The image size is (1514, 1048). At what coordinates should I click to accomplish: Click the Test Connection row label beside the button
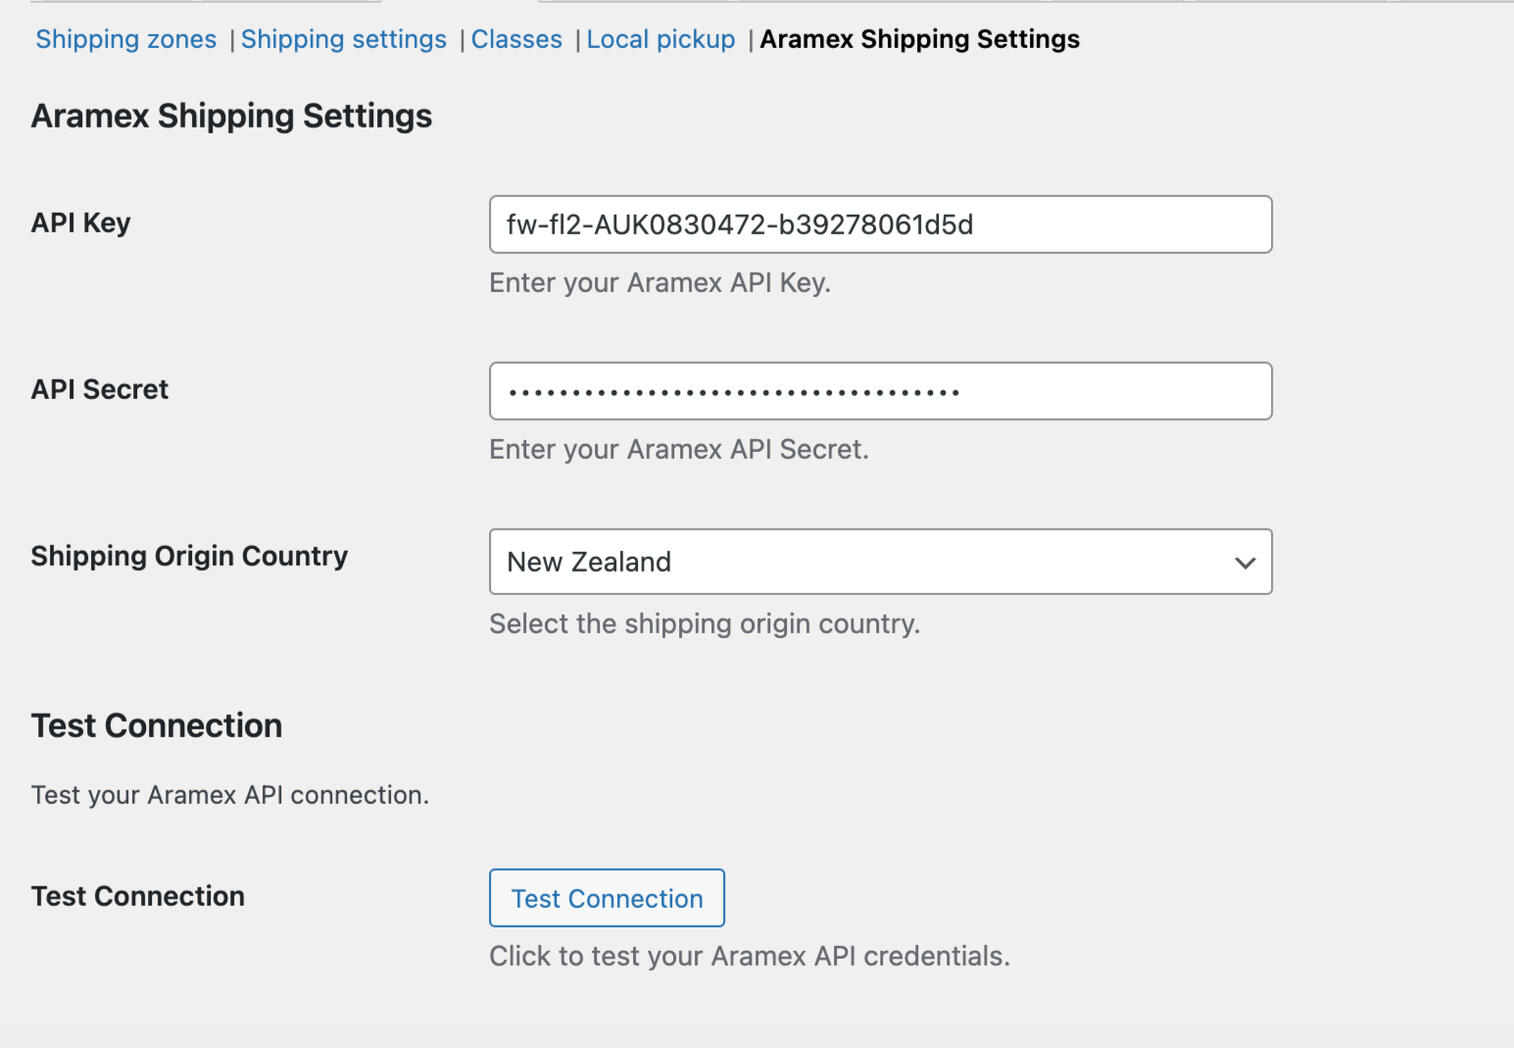coord(138,896)
